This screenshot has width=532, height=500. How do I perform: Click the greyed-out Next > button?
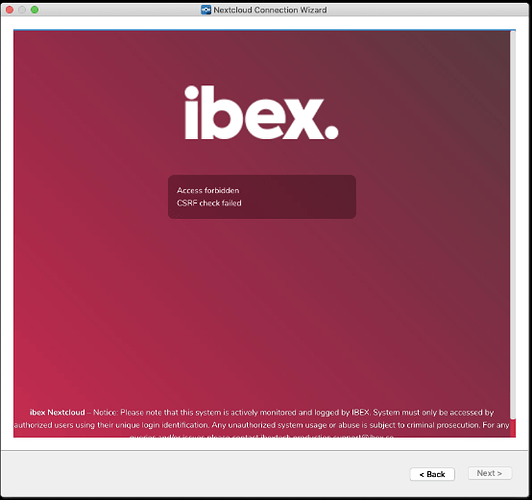click(490, 473)
